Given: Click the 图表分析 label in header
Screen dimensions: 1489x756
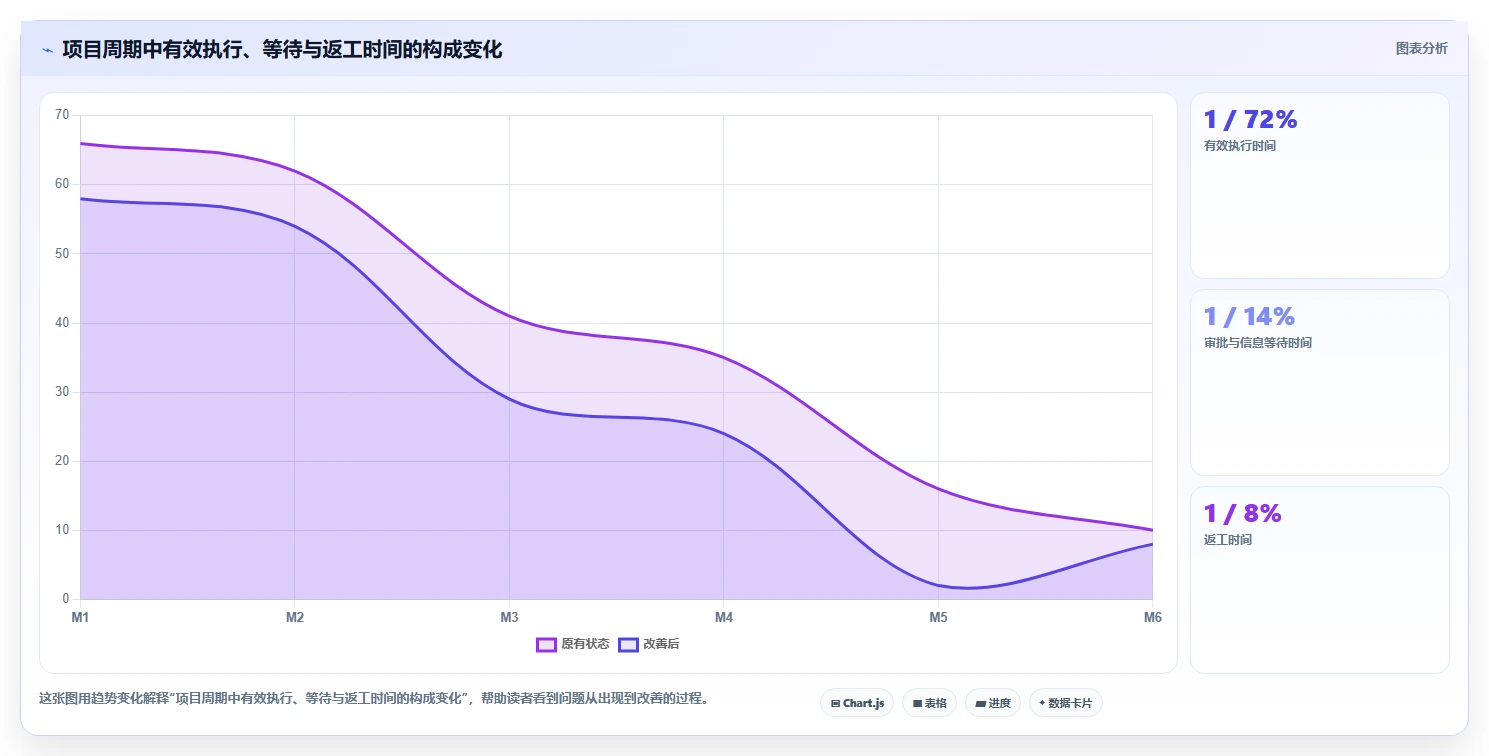Looking at the screenshot, I should point(1421,48).
